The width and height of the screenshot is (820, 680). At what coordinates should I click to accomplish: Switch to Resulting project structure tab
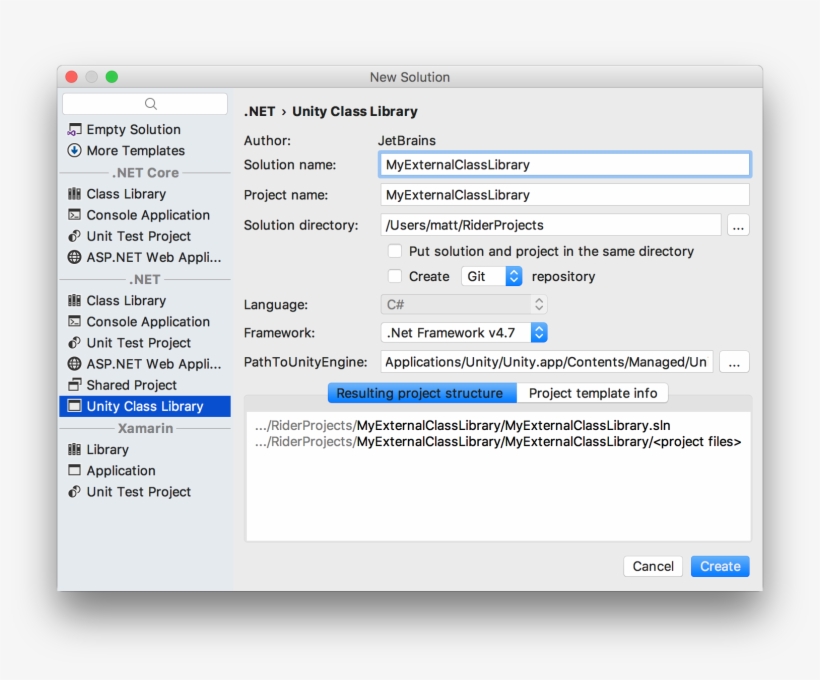click(423, 393)
